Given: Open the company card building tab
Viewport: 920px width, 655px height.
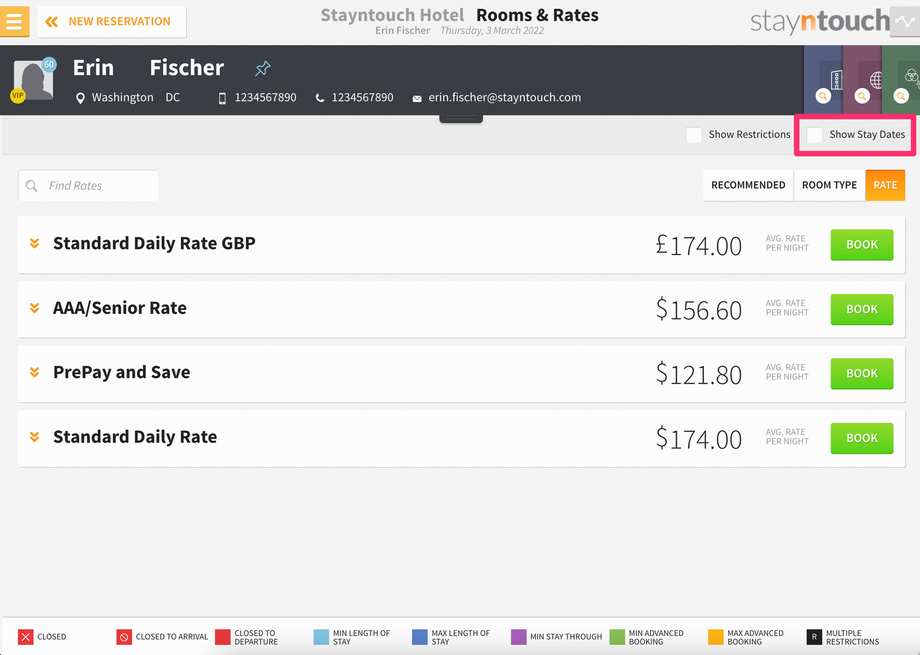Looking at the screenshot, I should [x=823, y=80].
